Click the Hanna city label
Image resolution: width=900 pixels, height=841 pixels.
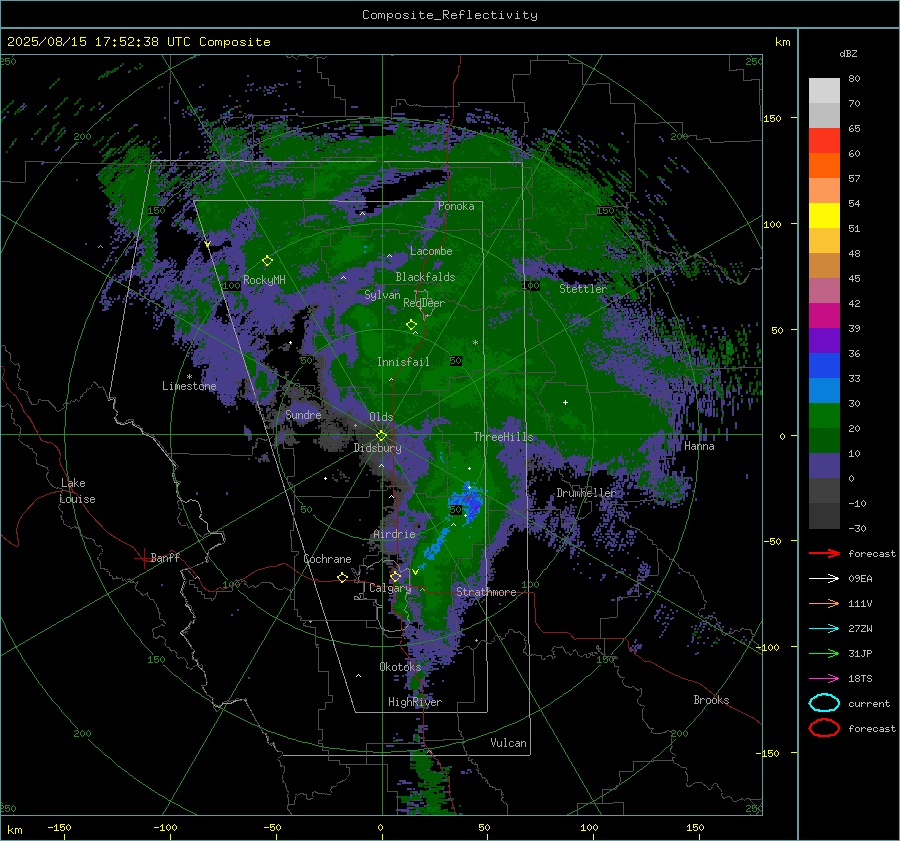(699, 446)
